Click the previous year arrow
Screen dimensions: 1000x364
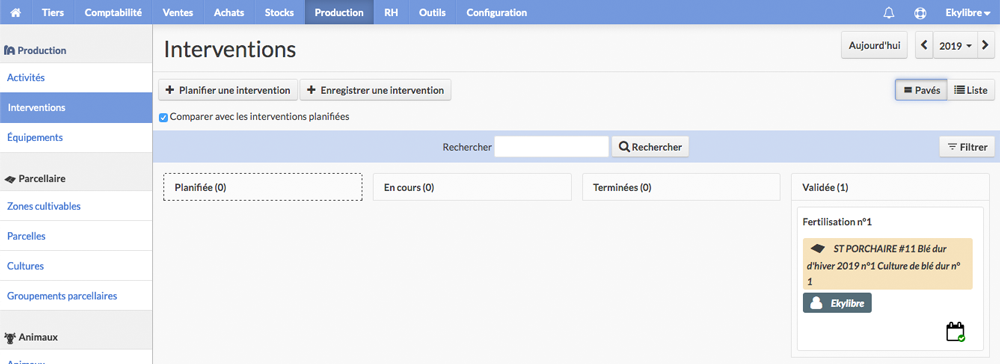click(924, 46)
